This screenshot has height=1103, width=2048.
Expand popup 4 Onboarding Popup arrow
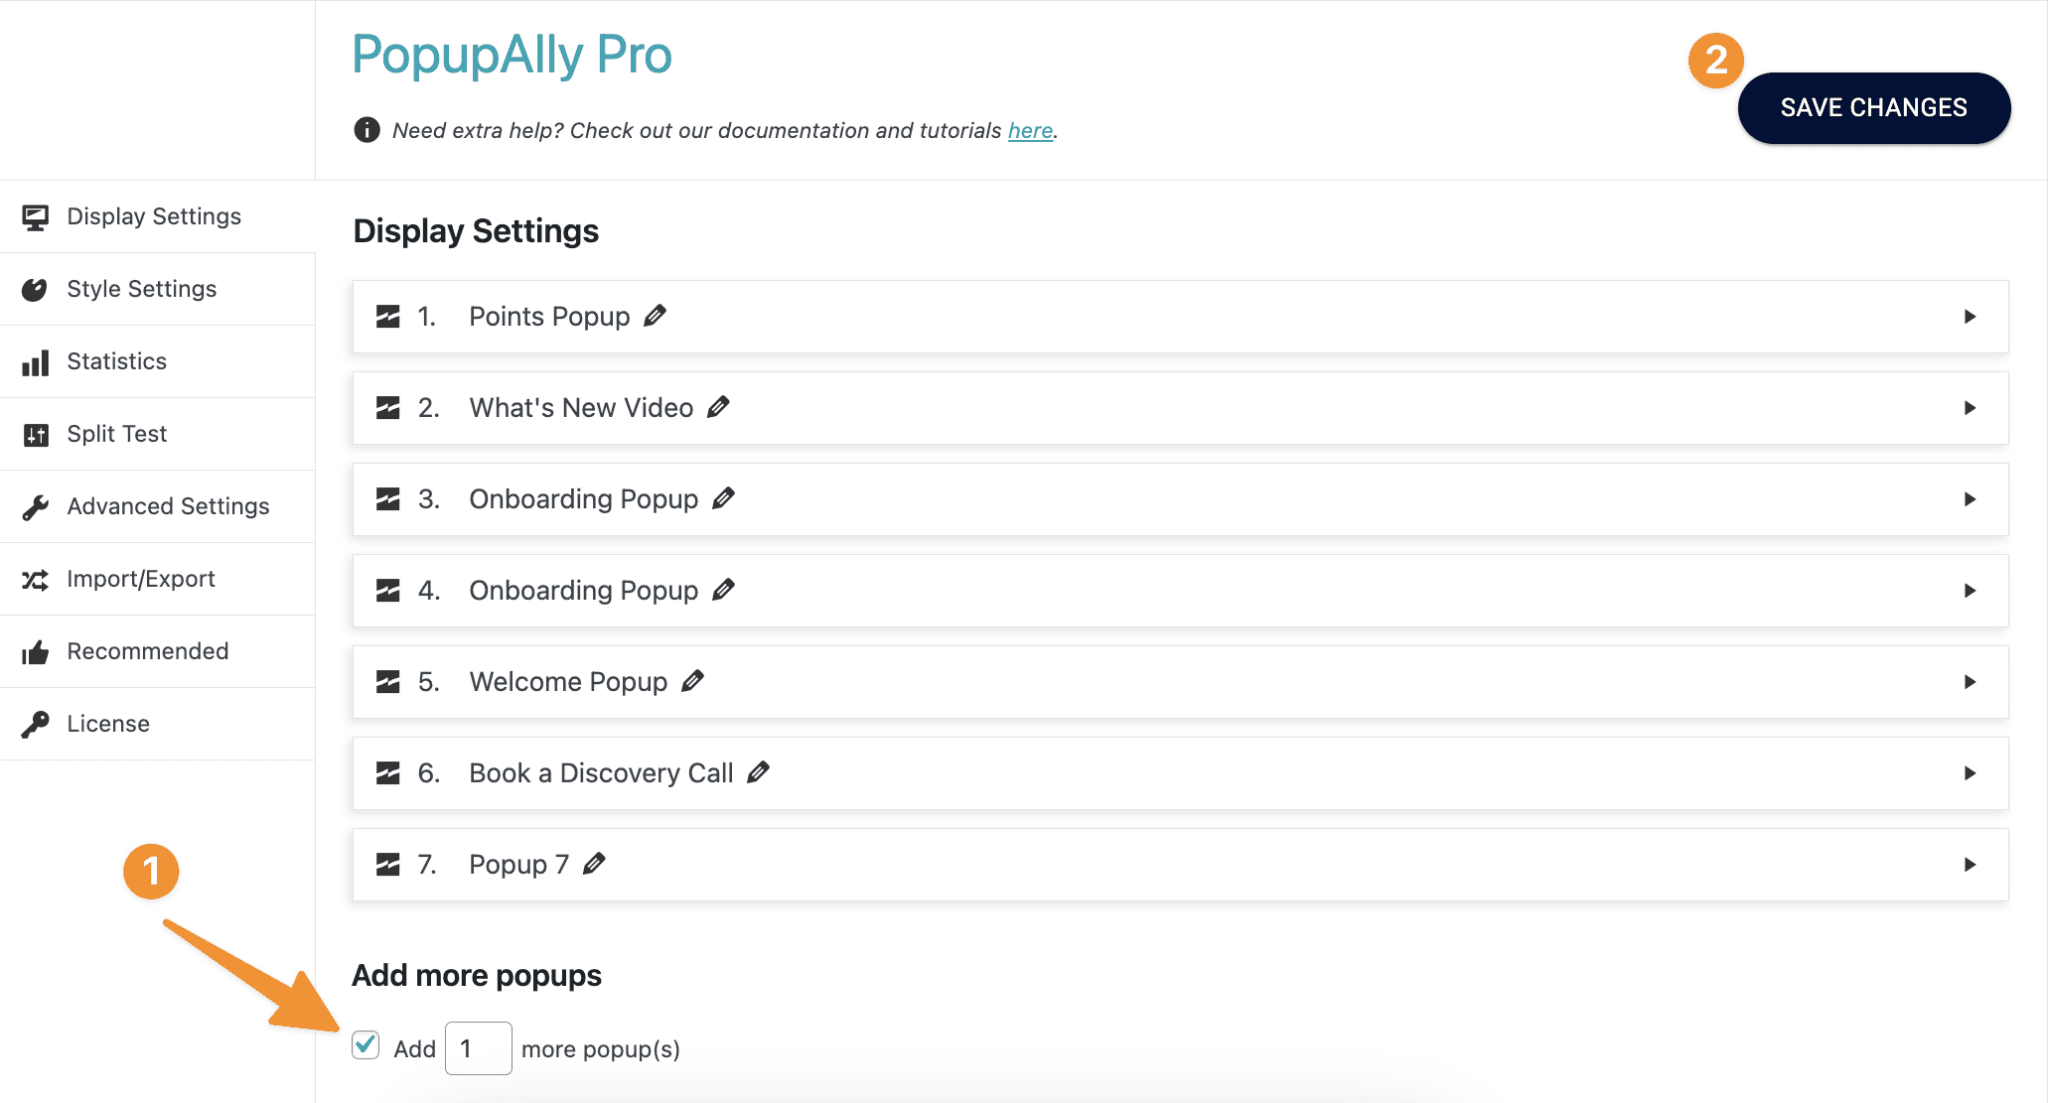1969,591
